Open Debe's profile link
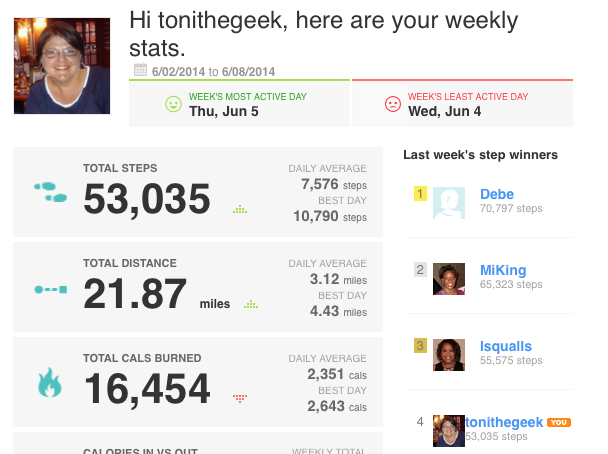 click(x=497, y=194)
